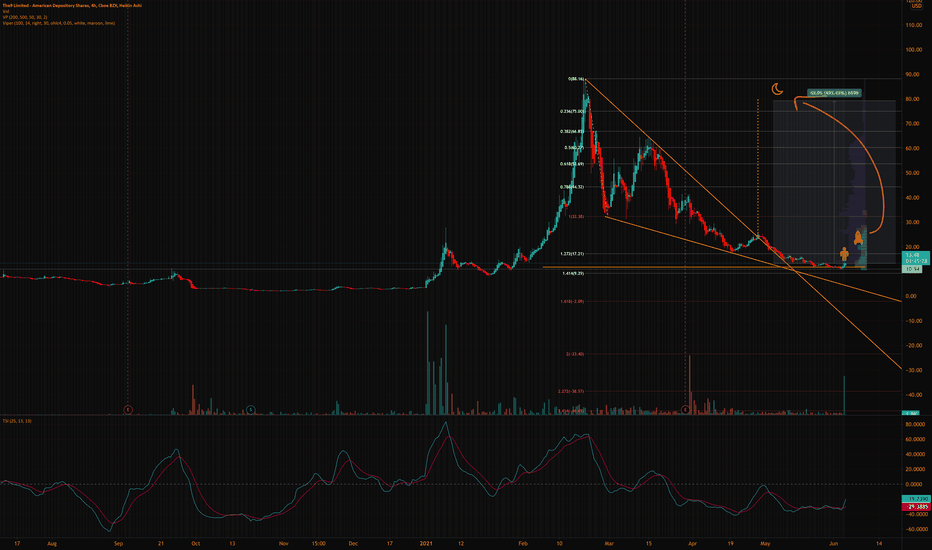Select the Vol indicator legend

pyautogui.click(x=5, y=11)
